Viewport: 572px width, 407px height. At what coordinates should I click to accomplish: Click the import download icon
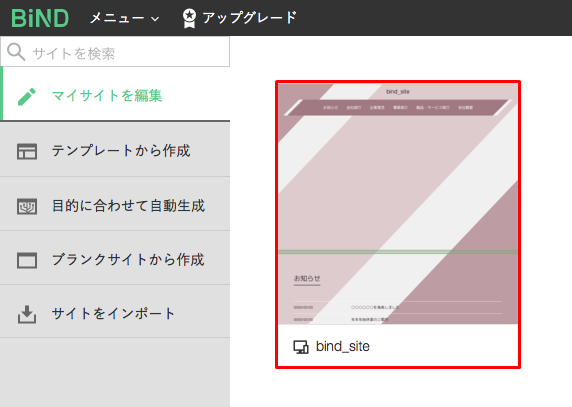[x=27, y=314]
